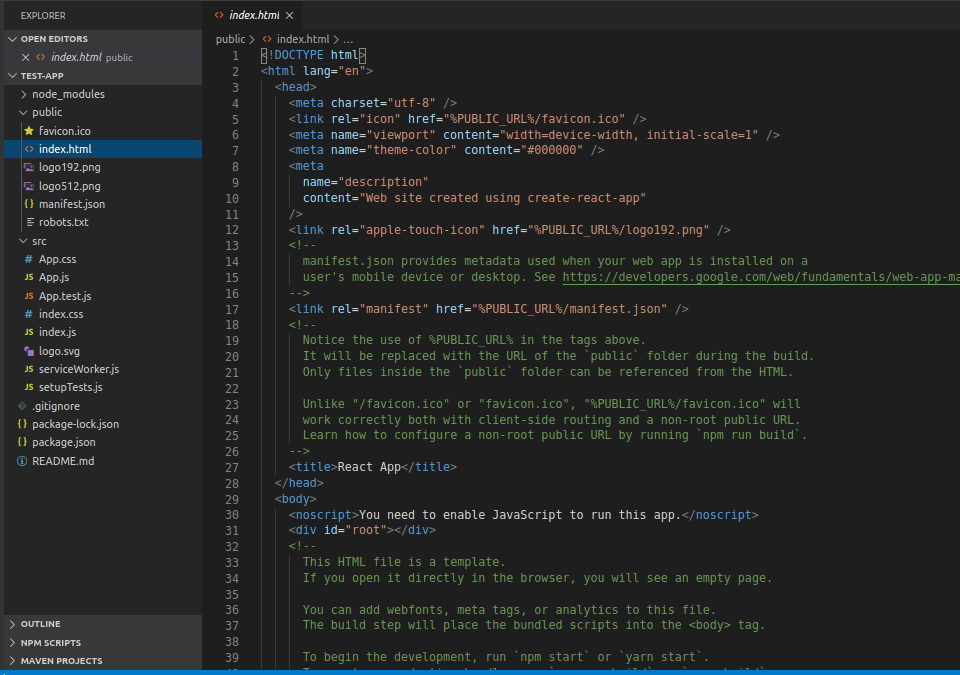This screenshot has height=675, width=960.
Task: Click the Explorer panel header
Action: [43, 15]
